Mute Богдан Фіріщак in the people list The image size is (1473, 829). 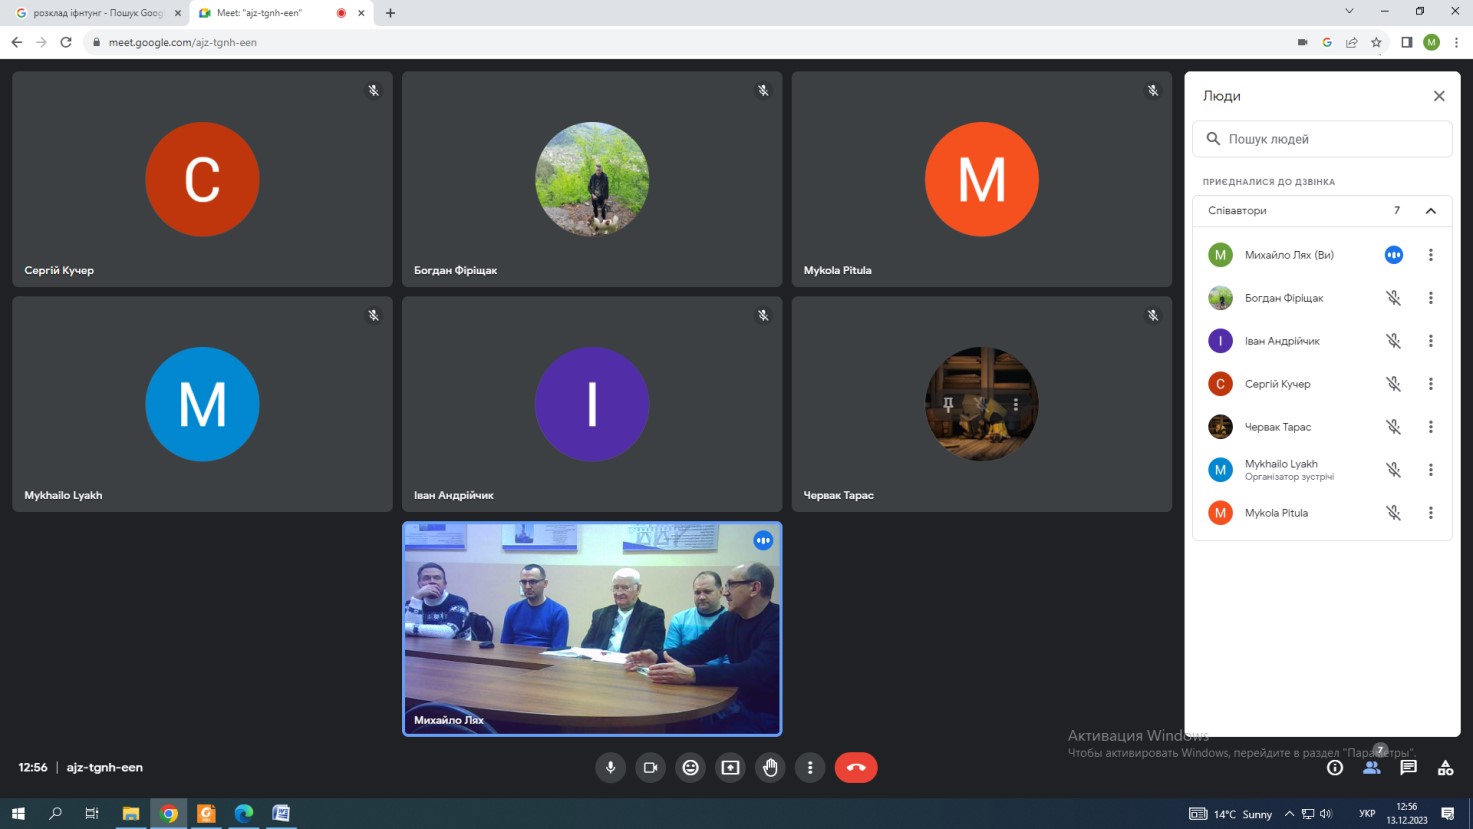pyautogui.click(x=1393, y=298)
